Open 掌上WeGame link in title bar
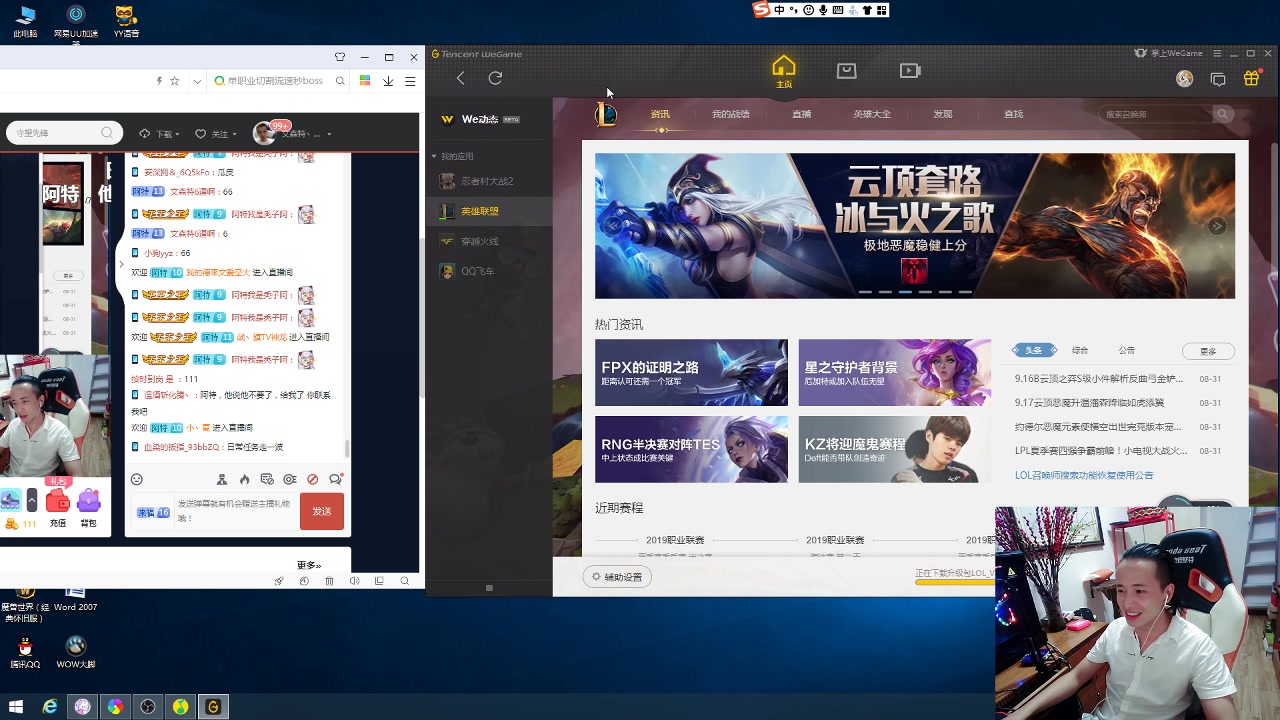Image resolution: width=1280 pixels, height=720 pixels. pos(1169,54)
